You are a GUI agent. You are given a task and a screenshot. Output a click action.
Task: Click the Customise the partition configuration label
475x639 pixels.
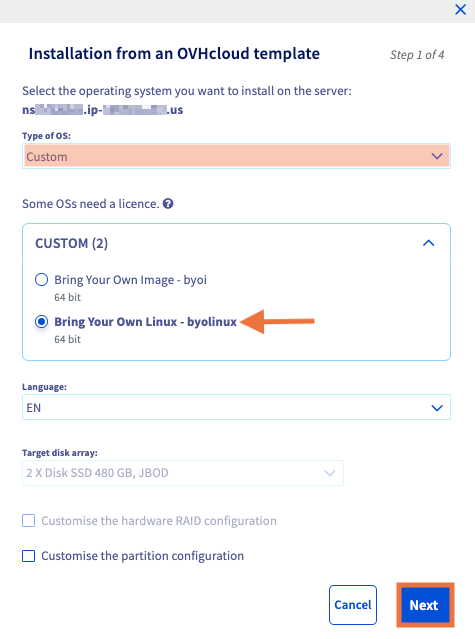(143, 556)
